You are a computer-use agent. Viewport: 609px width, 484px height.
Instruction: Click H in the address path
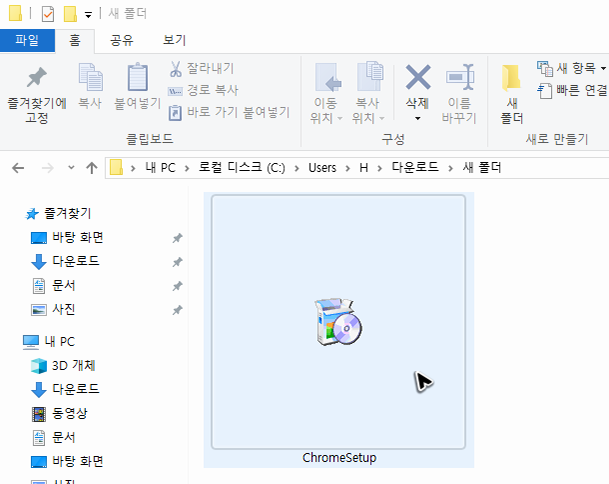(x=364, y=168)
